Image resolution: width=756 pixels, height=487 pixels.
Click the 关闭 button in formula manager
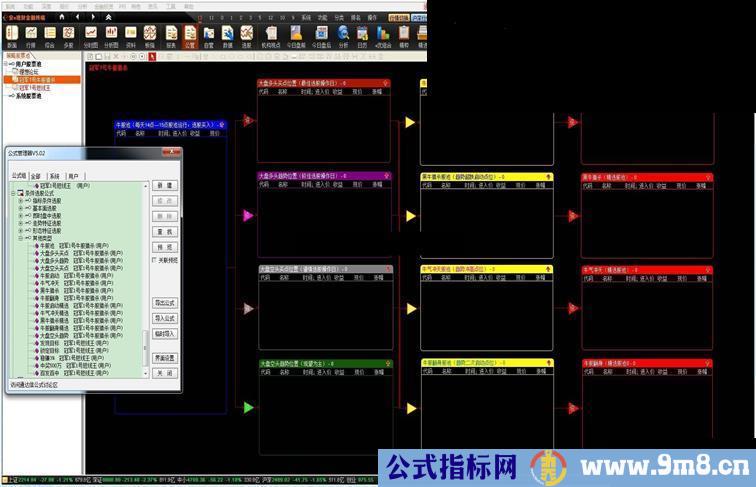165,373
